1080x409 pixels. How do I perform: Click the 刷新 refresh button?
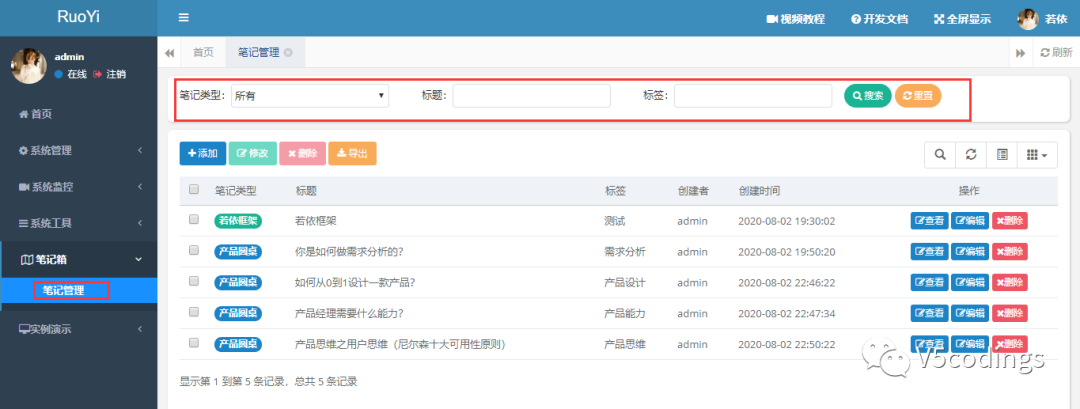pos(1056,52)
